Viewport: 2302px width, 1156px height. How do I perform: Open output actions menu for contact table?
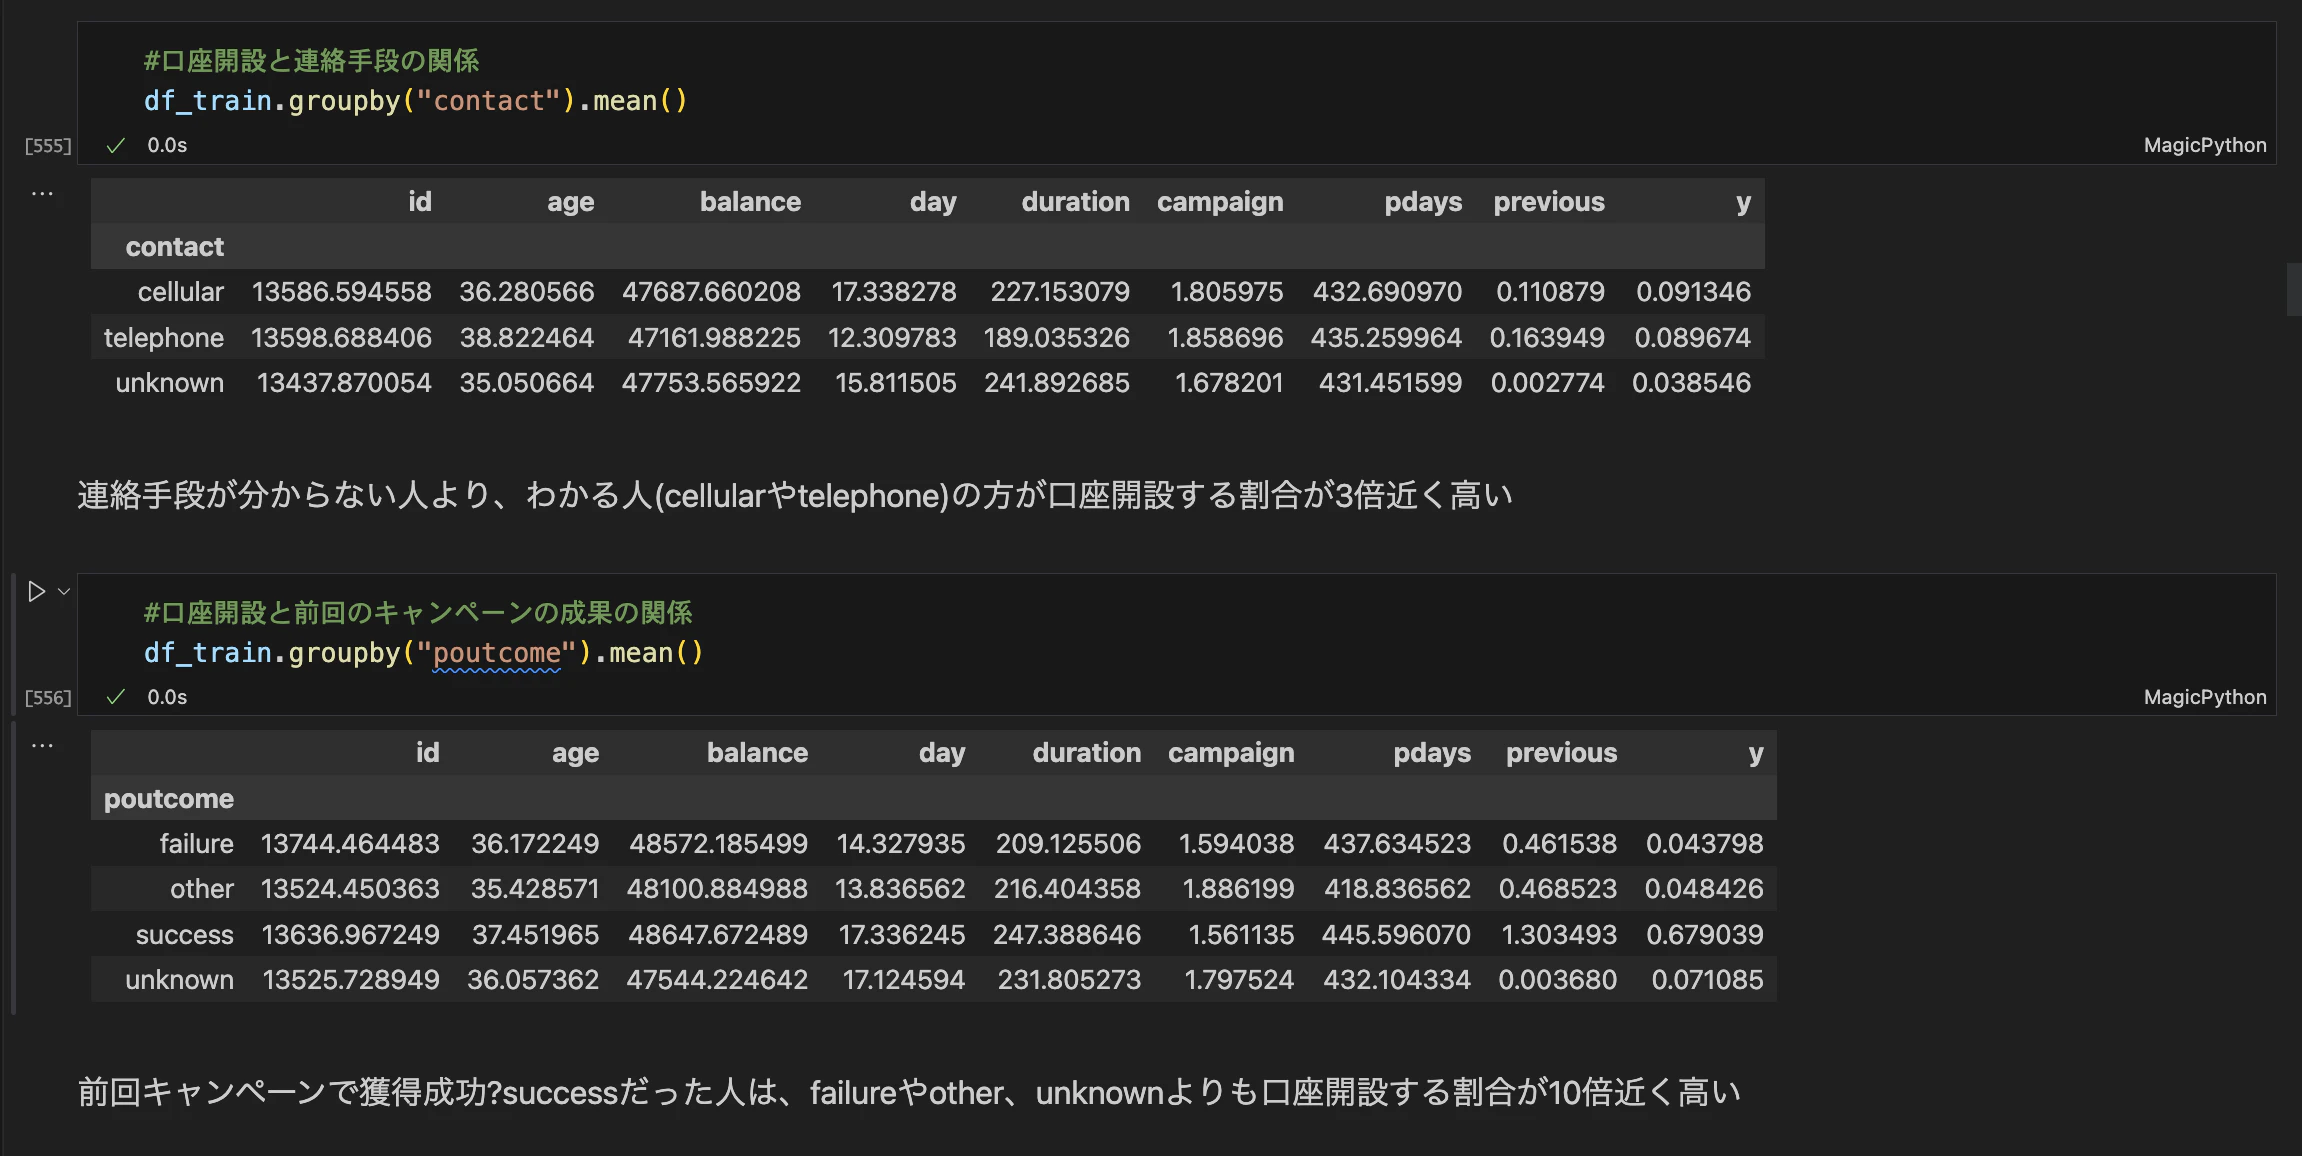pyautogui.click(x=42, y=193)
